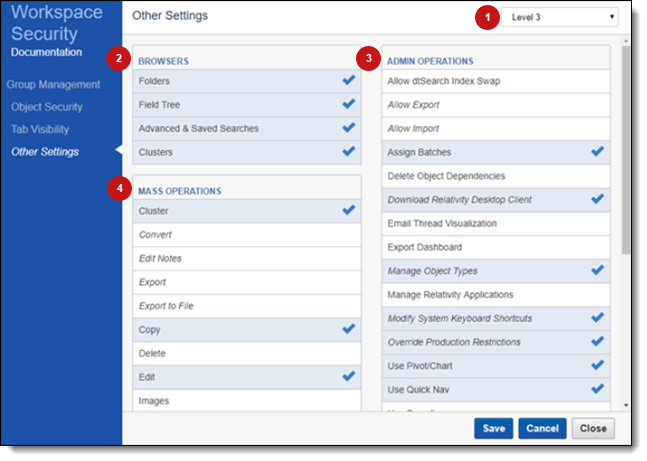Image resolution: width=647 pixels, height=461 pixels.
Task: Go to Object Security in sidebar
Action: [x=47, y=107]
